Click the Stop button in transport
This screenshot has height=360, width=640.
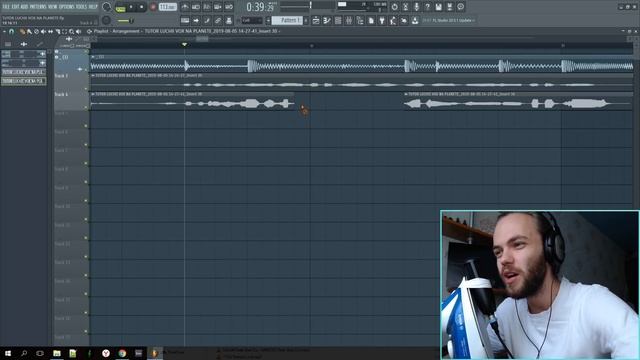click(142, 7)
